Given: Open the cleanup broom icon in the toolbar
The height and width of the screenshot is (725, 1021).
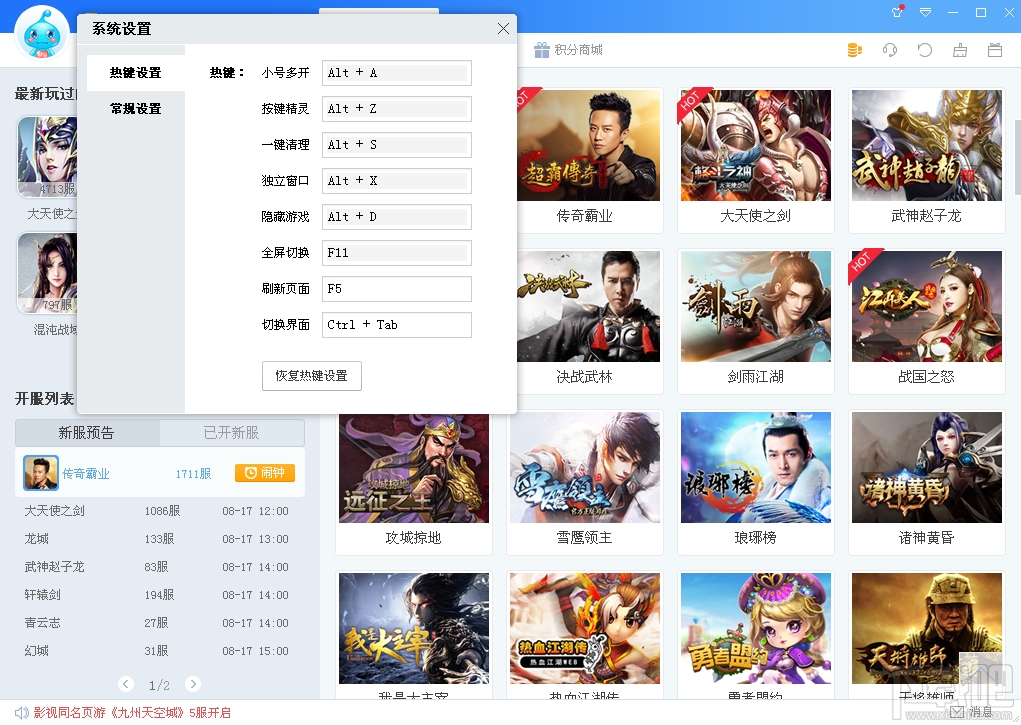Looking at the screenshot, I should pos(960,49).
